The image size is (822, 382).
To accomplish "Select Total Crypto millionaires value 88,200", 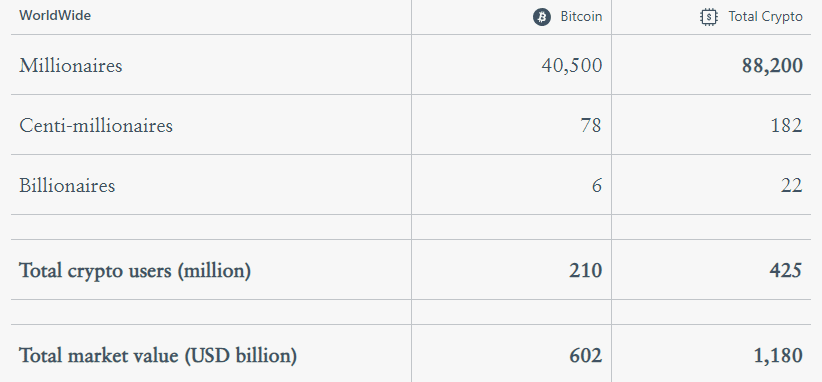I will (x=772, y=66).
